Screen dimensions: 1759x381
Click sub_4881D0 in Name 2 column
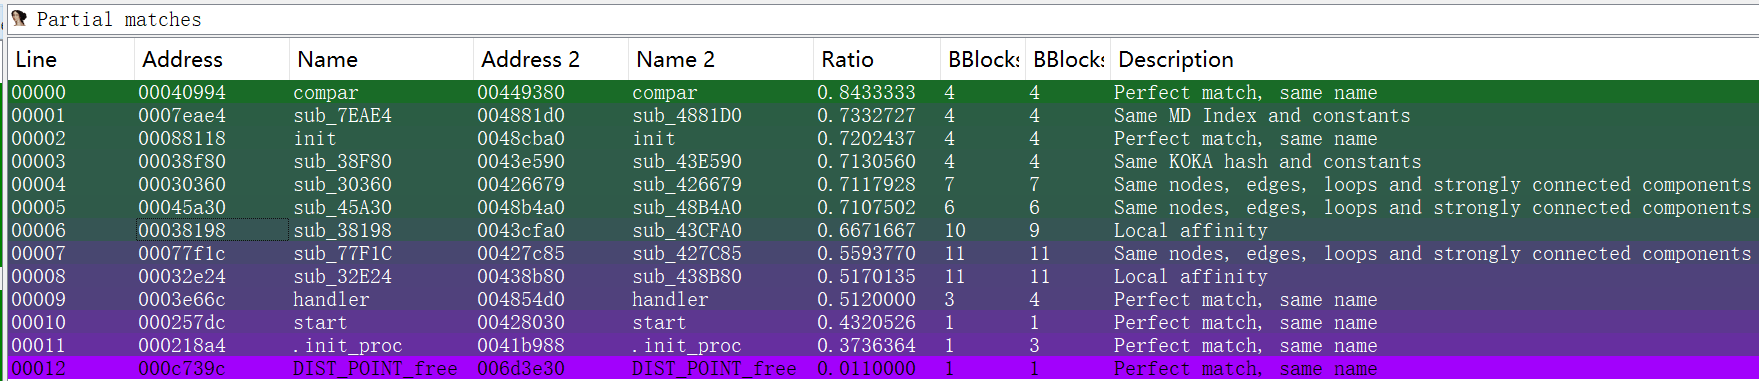[687, 116]
